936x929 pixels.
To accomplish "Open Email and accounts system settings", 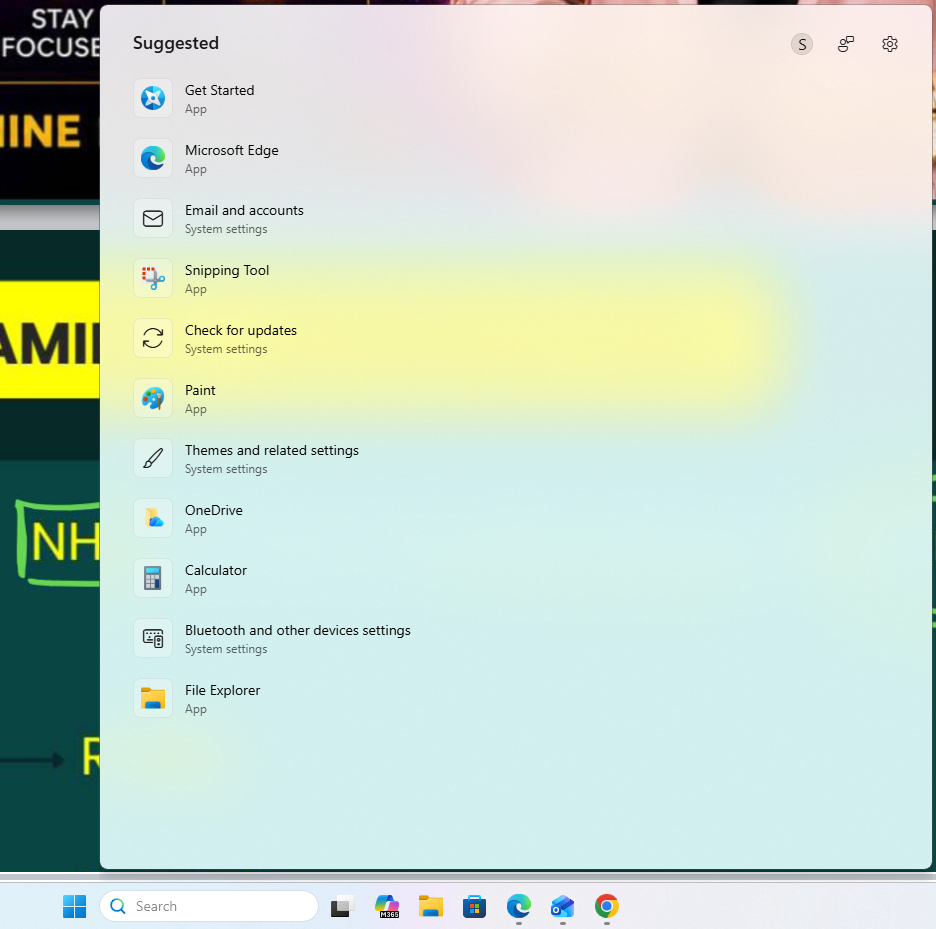I will click(218, 219).
